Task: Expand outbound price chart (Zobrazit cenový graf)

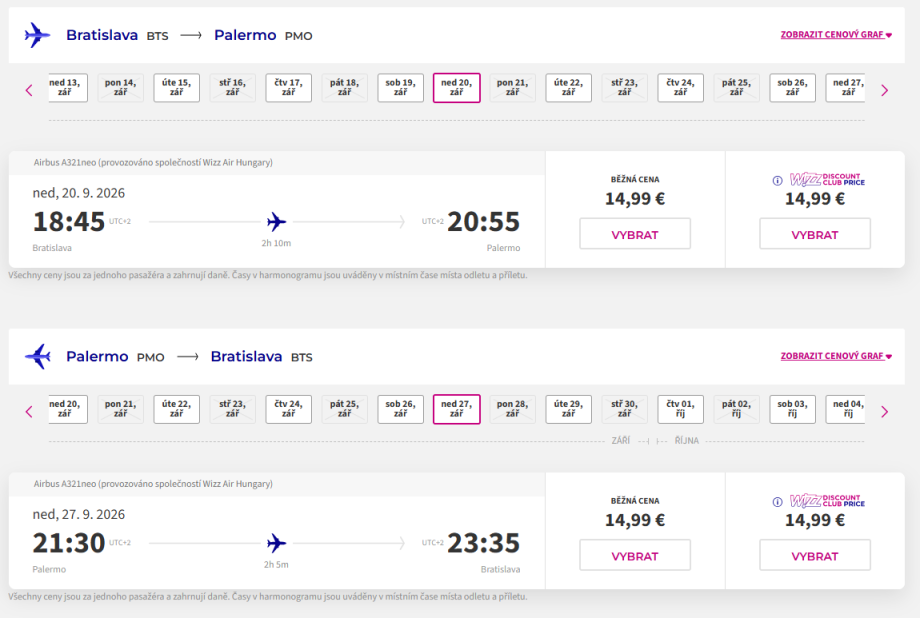Action: (835, 35)
